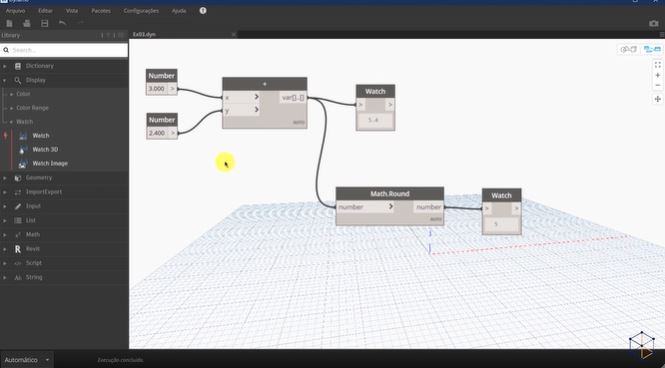Image resolution: width=665 pixels, height=368 pixels.
Task: Open the Arquivo menu
Action: [x=15, y=11]
